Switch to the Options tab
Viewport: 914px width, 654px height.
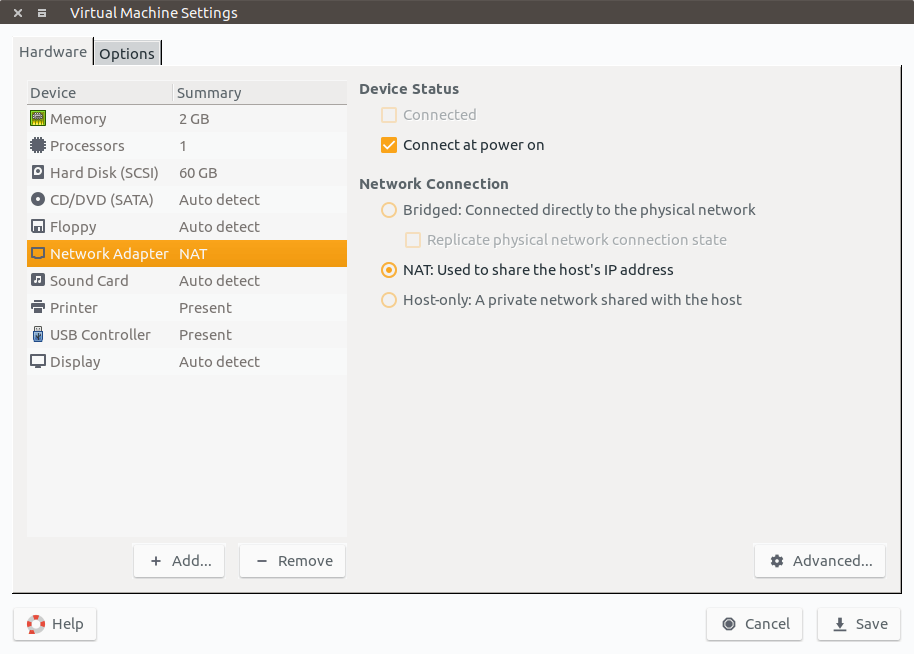click(127, 53)
